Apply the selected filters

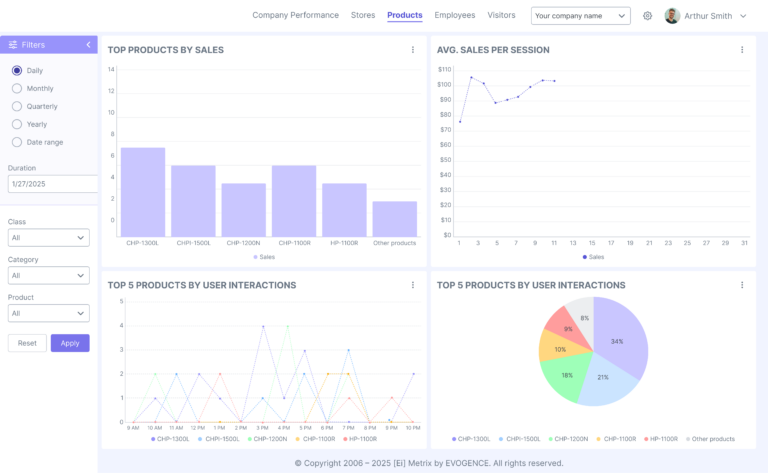click(x=70, y=343)
